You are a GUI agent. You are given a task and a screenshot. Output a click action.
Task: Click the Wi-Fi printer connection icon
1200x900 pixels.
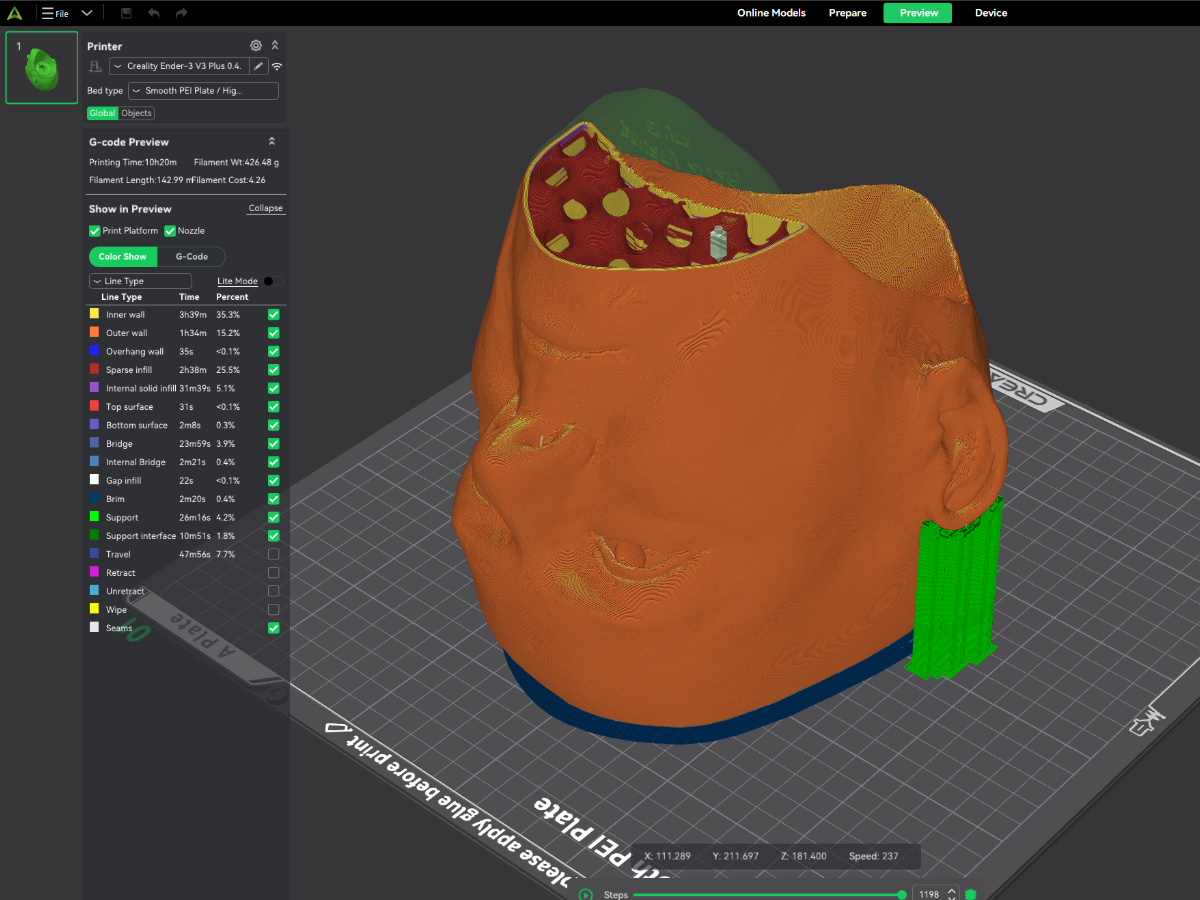tap(277, 66)
